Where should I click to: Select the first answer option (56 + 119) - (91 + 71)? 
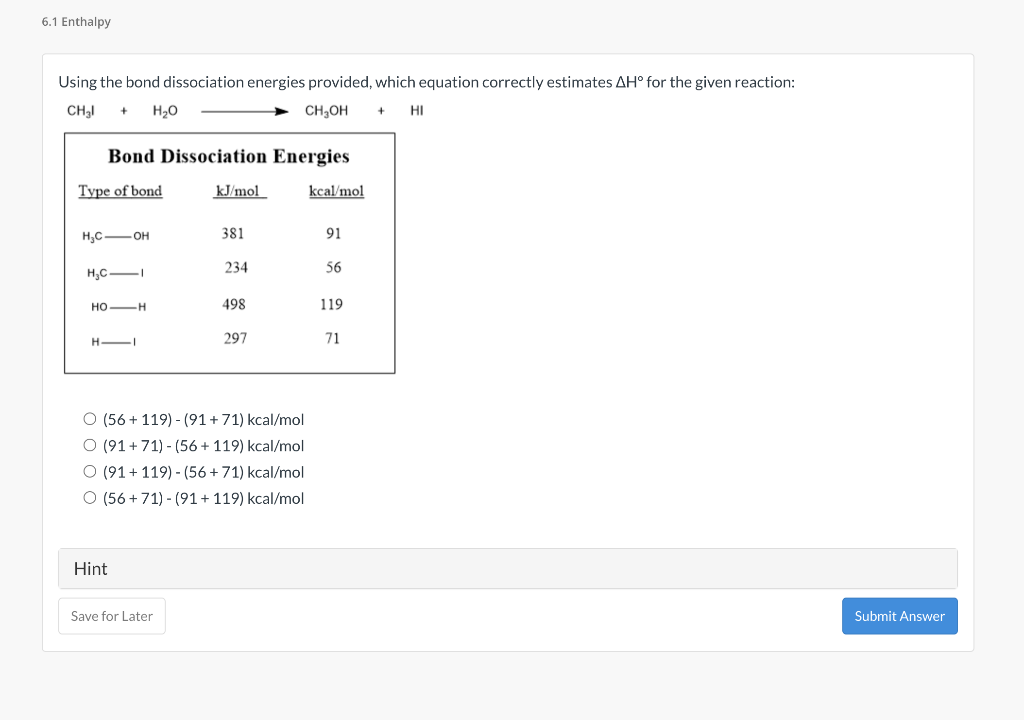89,419
